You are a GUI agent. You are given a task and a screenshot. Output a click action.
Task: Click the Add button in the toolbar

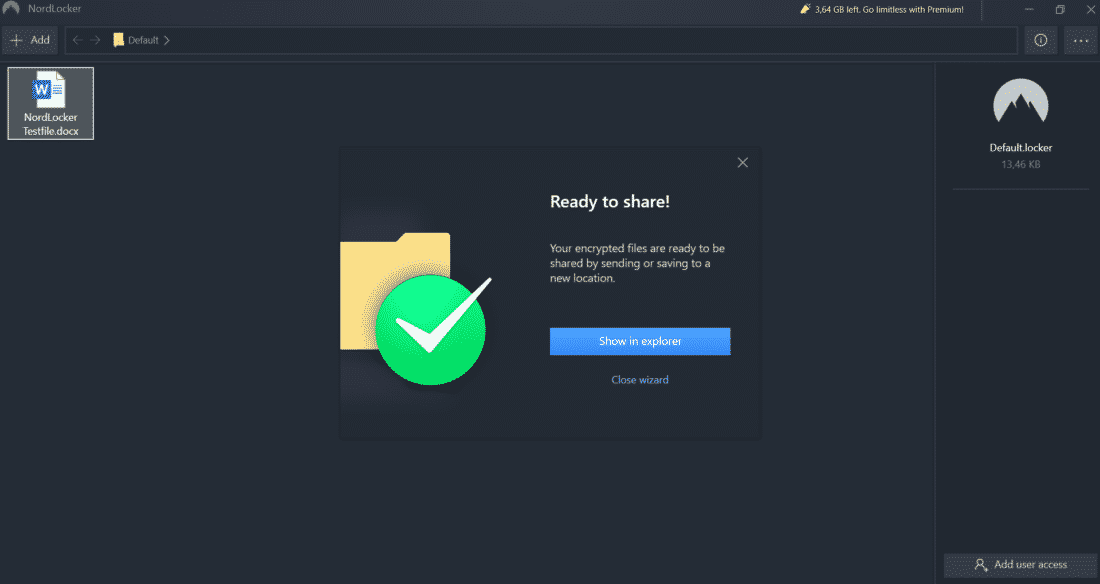[x=30, y=40]
